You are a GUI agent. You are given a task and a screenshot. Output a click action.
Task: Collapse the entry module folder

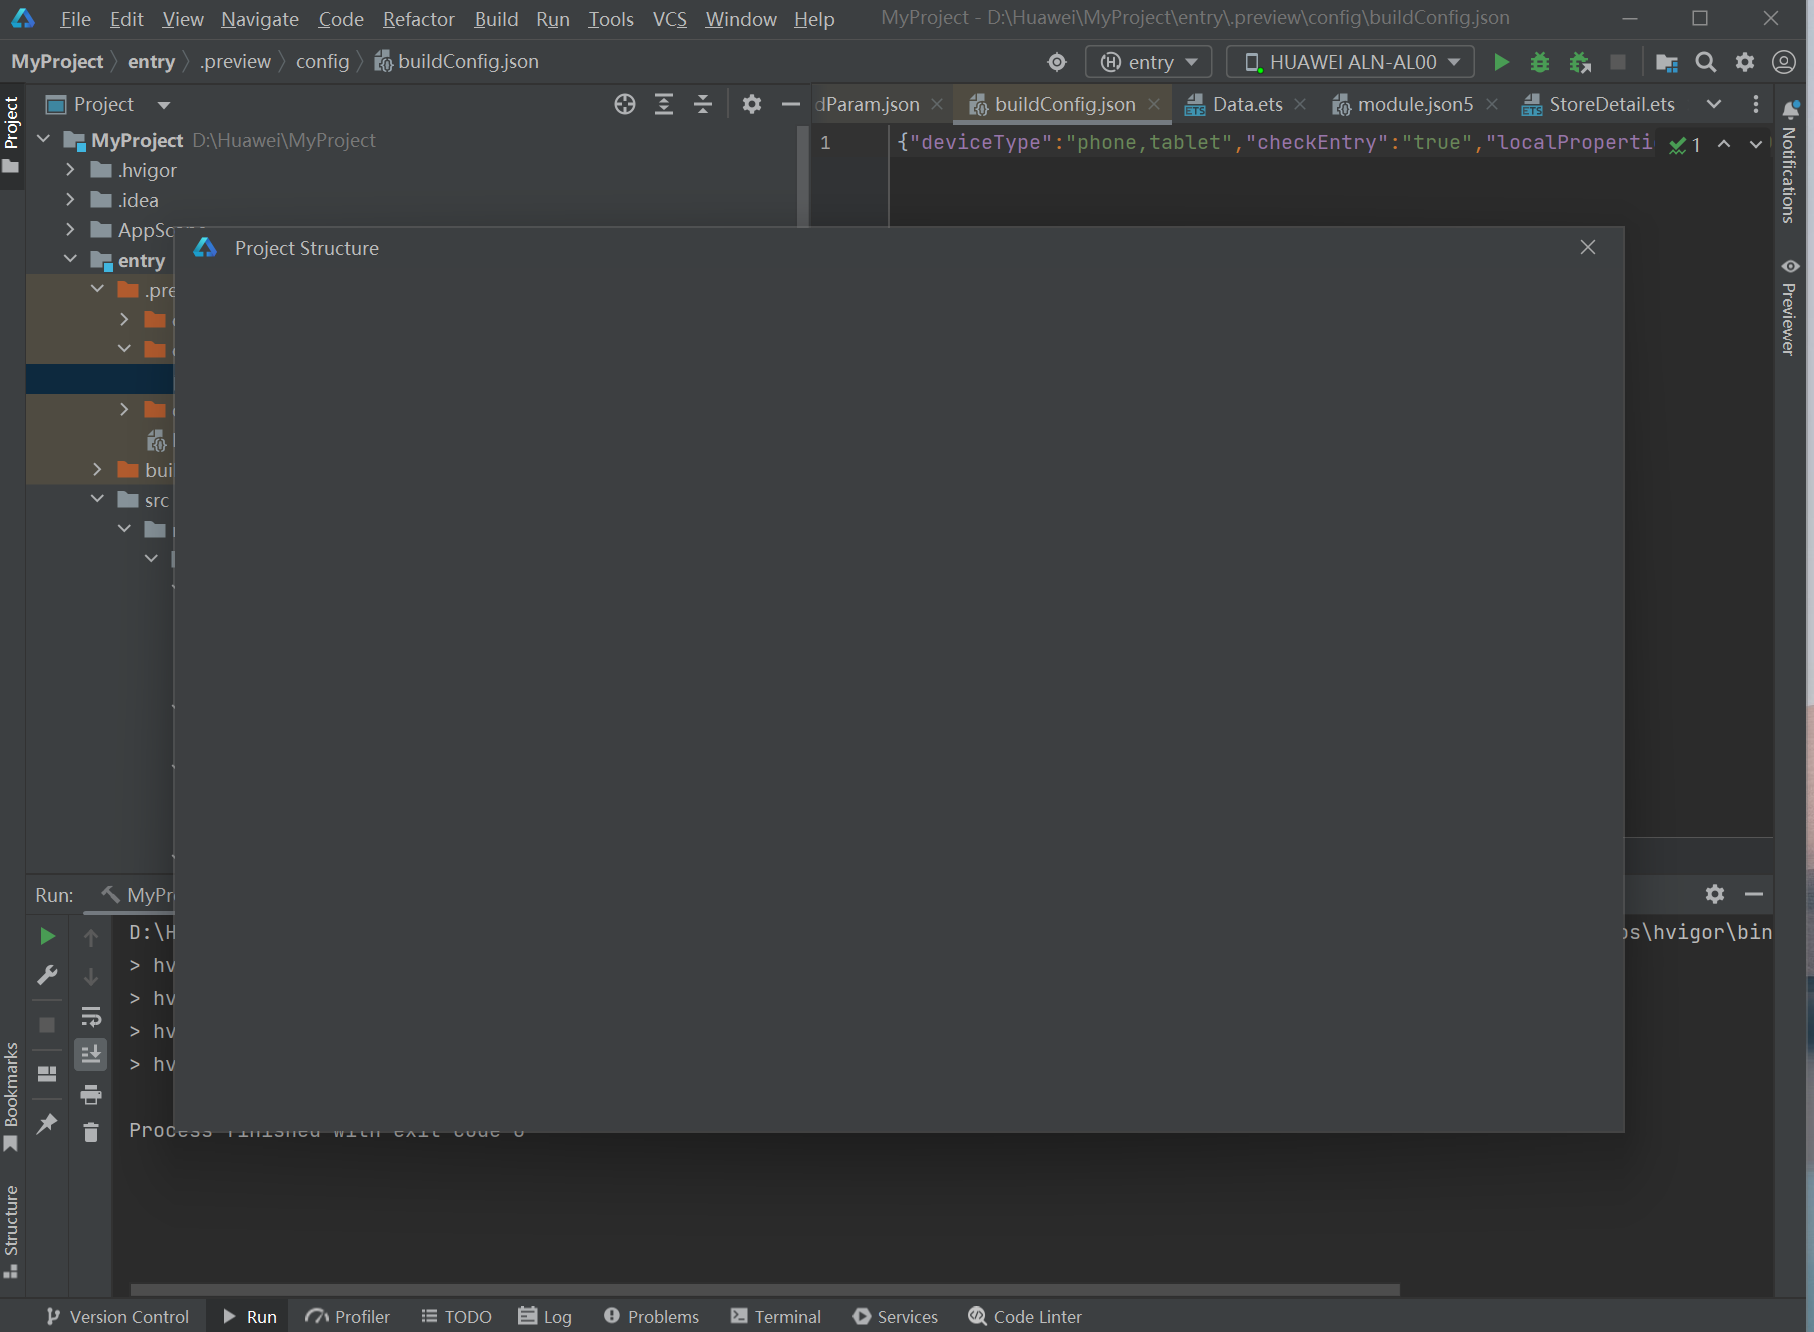tap(70, 259)
